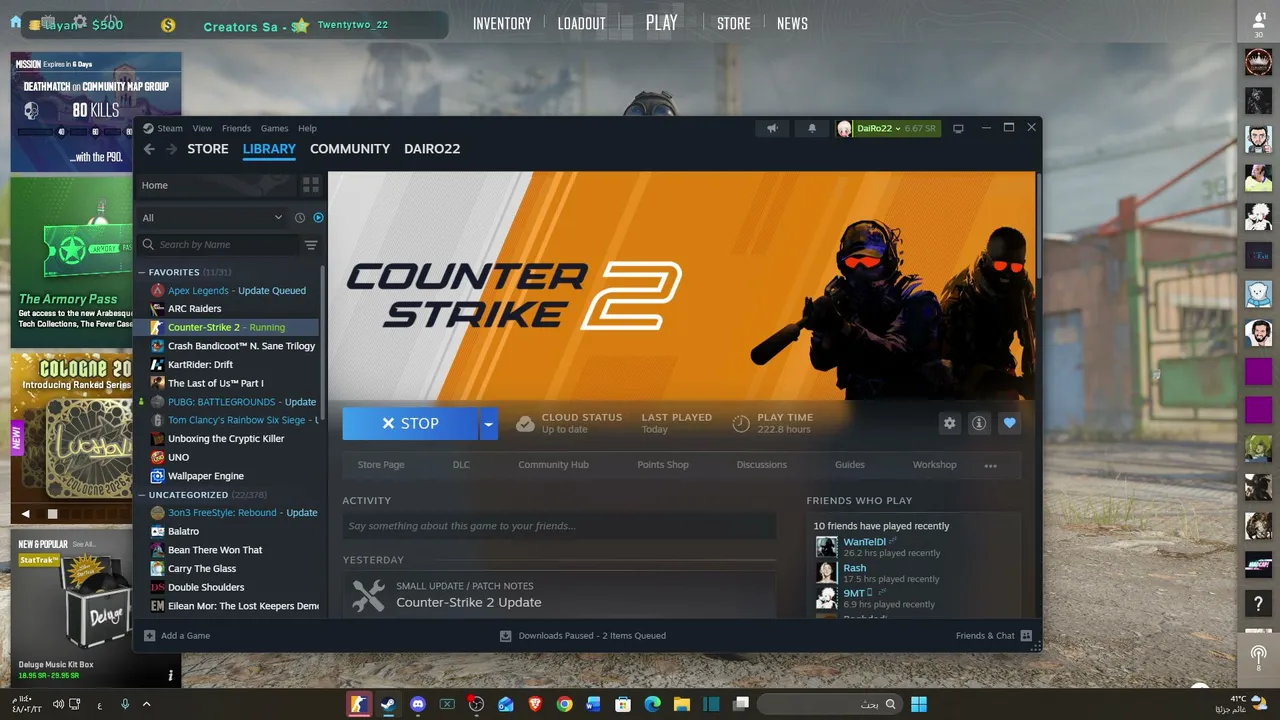
Task: Select the UNO game in the library
Action: tap(178, 457)
